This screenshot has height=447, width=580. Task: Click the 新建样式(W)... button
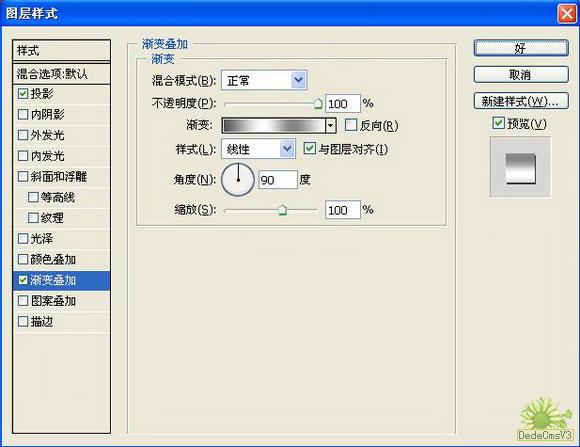tap(521, 101)
